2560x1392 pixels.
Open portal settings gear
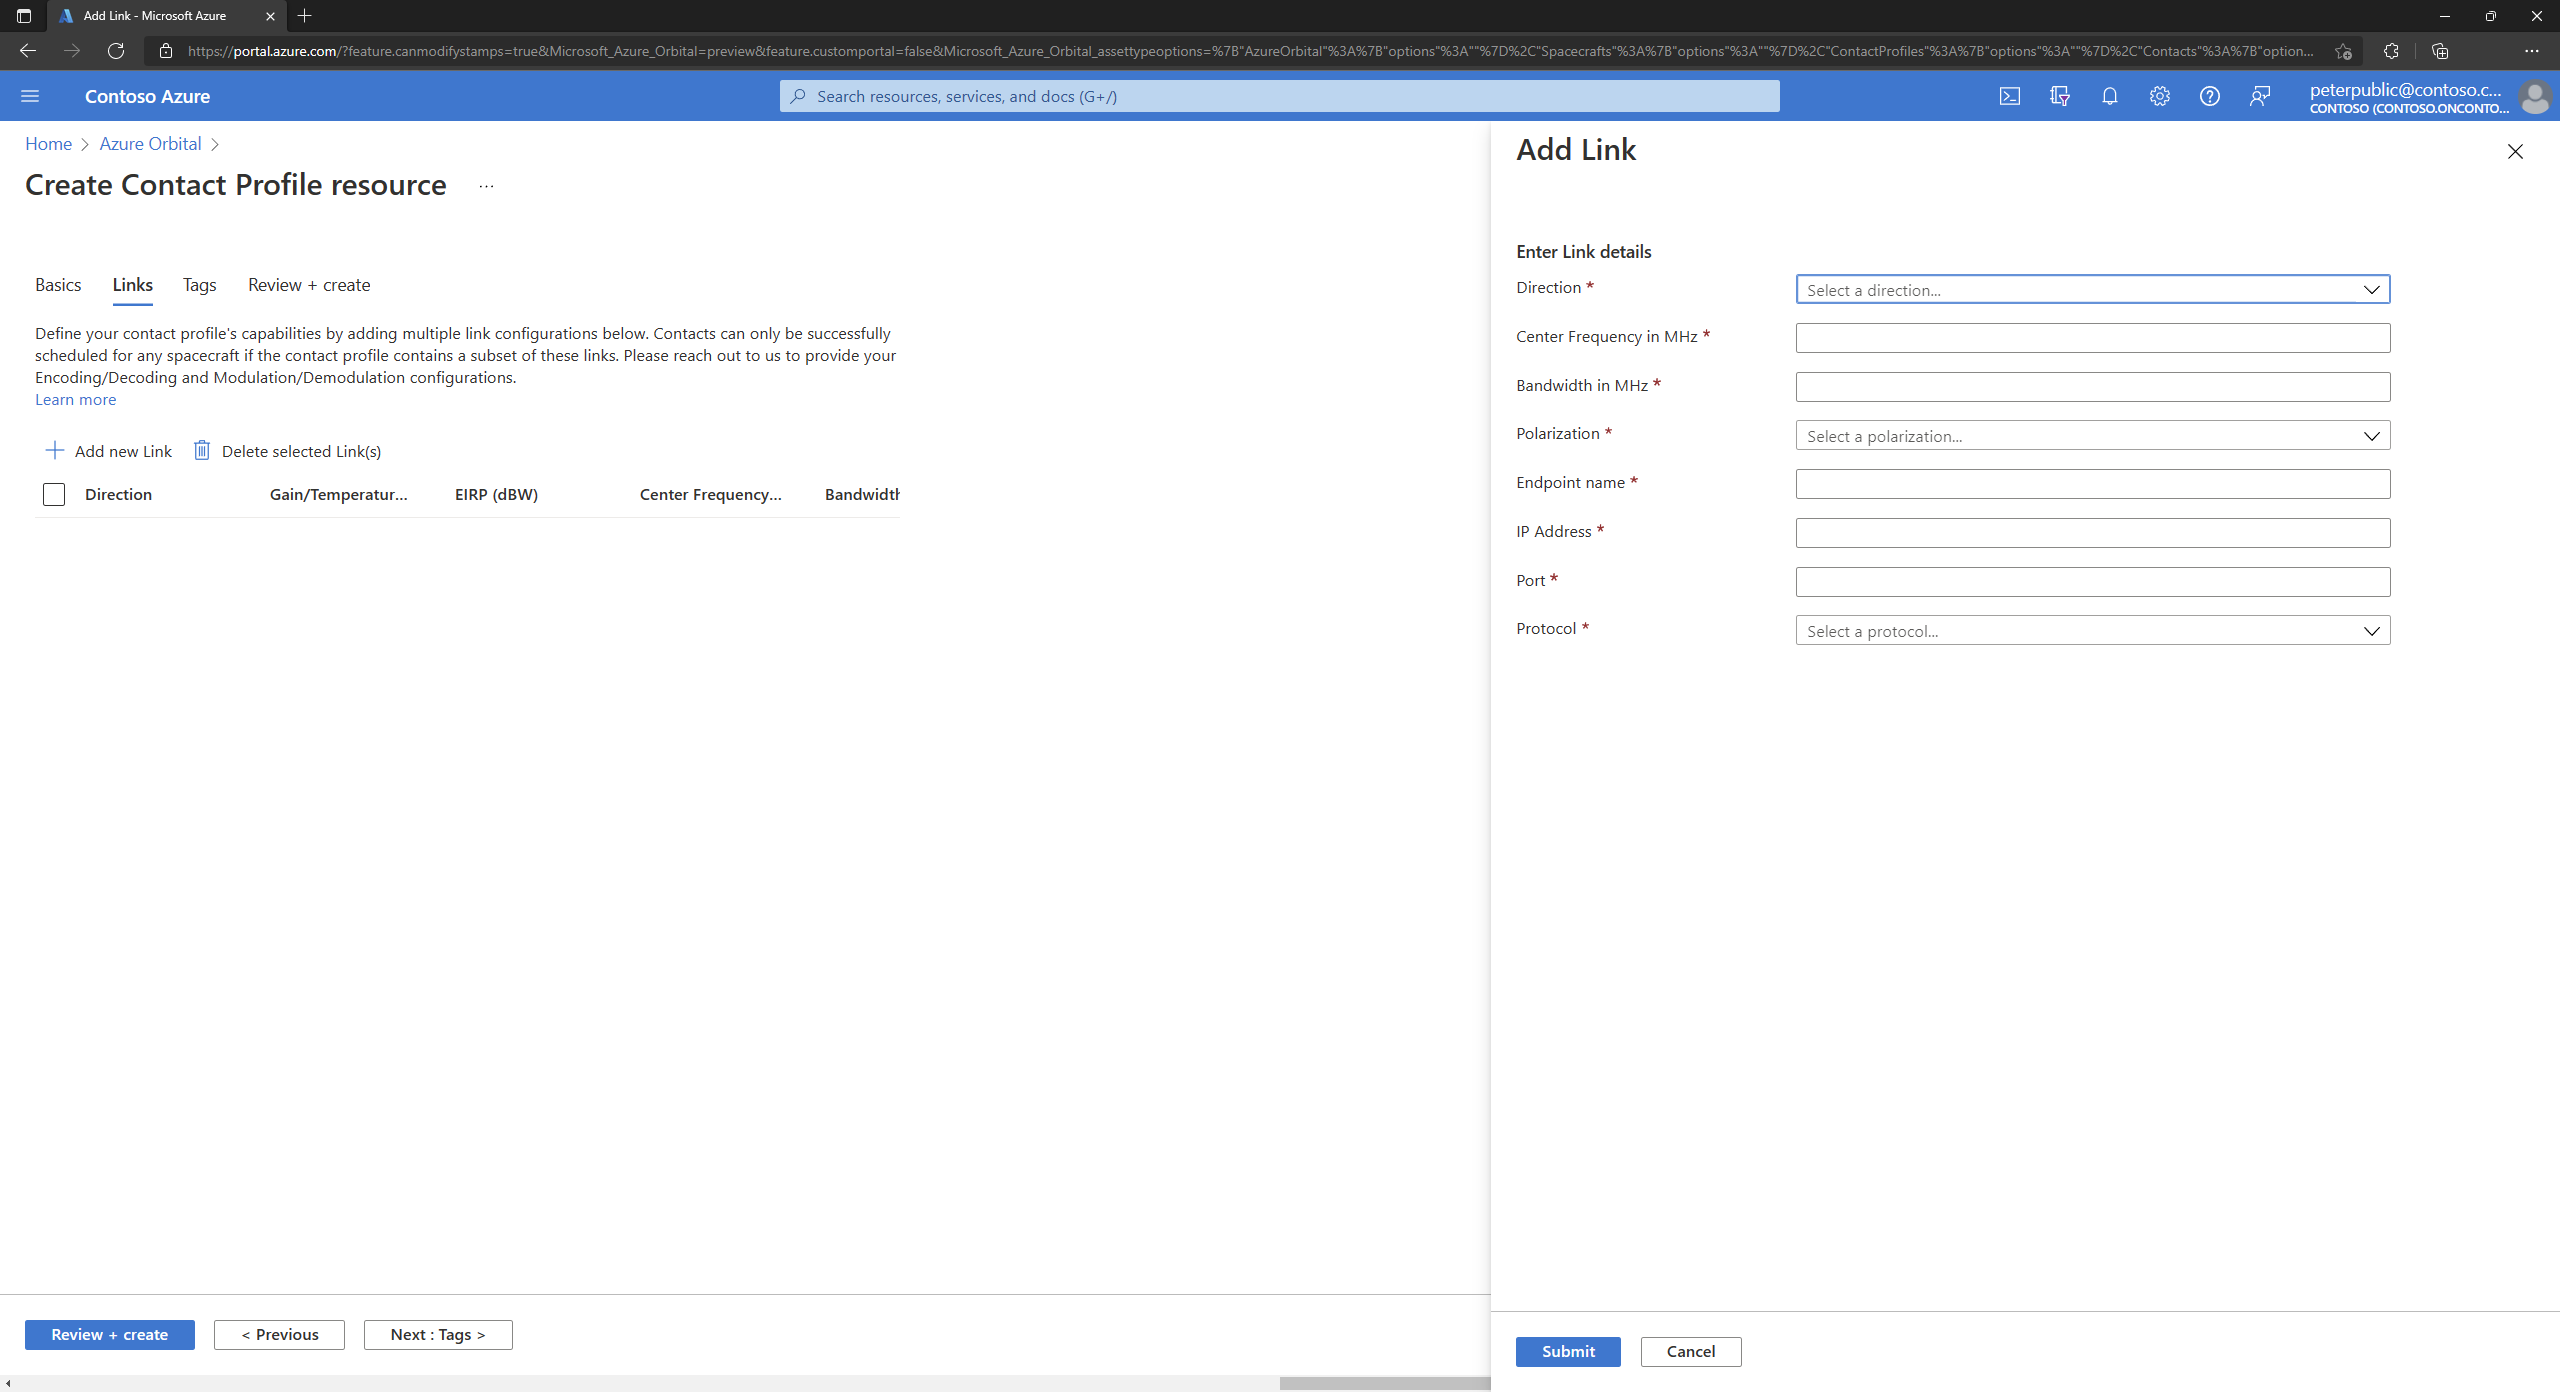pyautogui.click(x=2159, y=96)
